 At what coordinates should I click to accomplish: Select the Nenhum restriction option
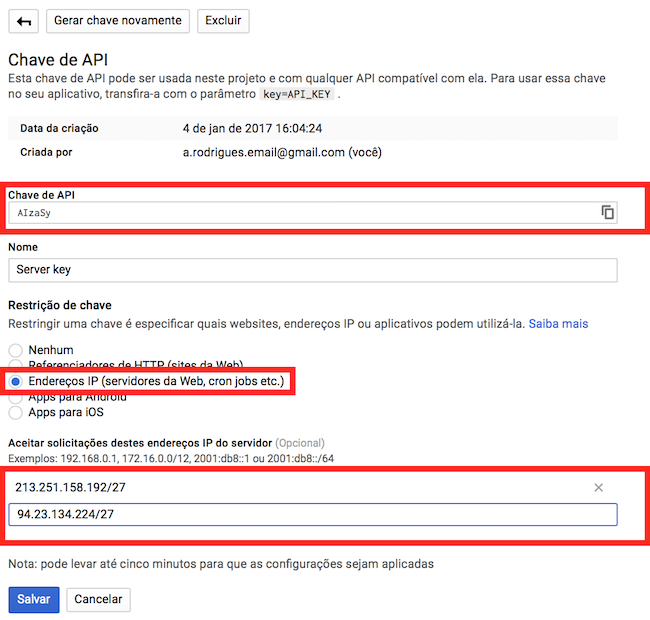(15, 350)
